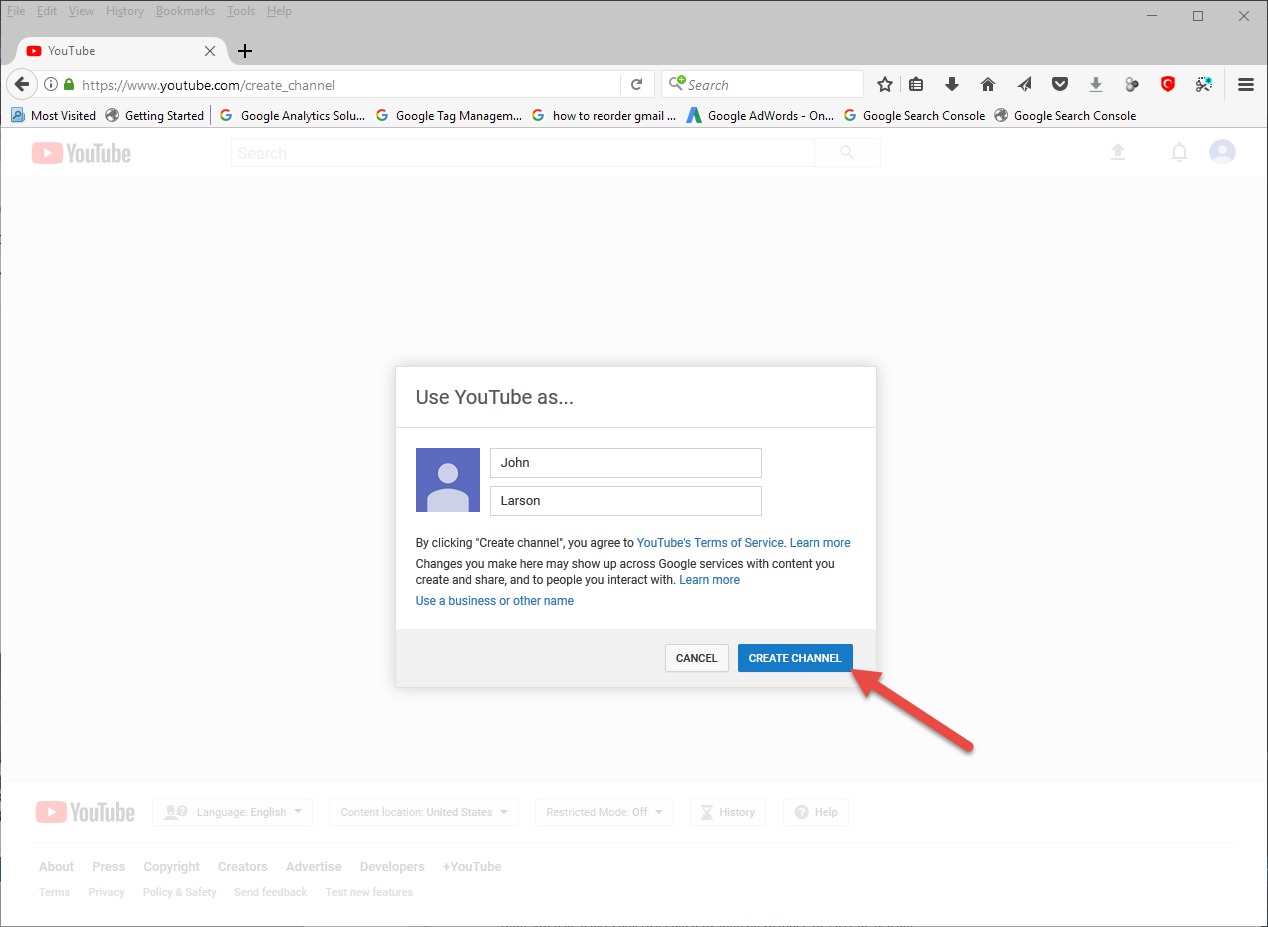The image size is (1268, 927).
Task: Click the last name field containing Larson
Action: point(625,501)
